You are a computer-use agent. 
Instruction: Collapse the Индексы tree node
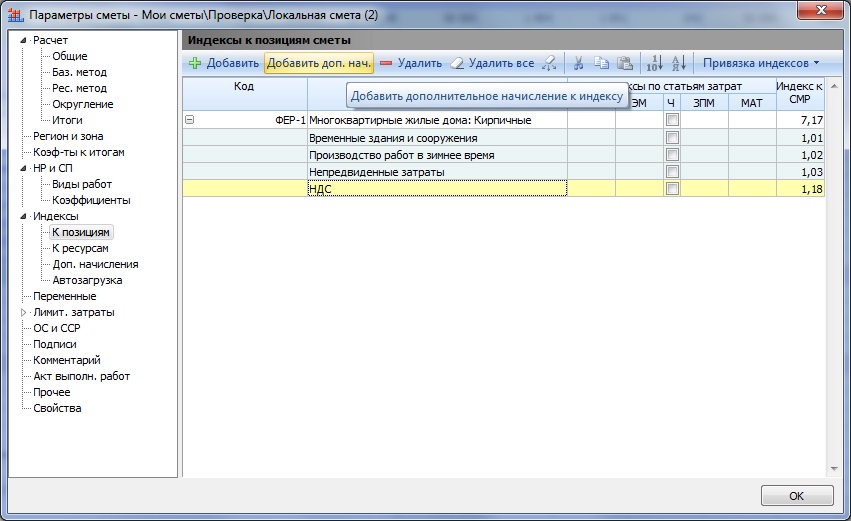point(23,216)
